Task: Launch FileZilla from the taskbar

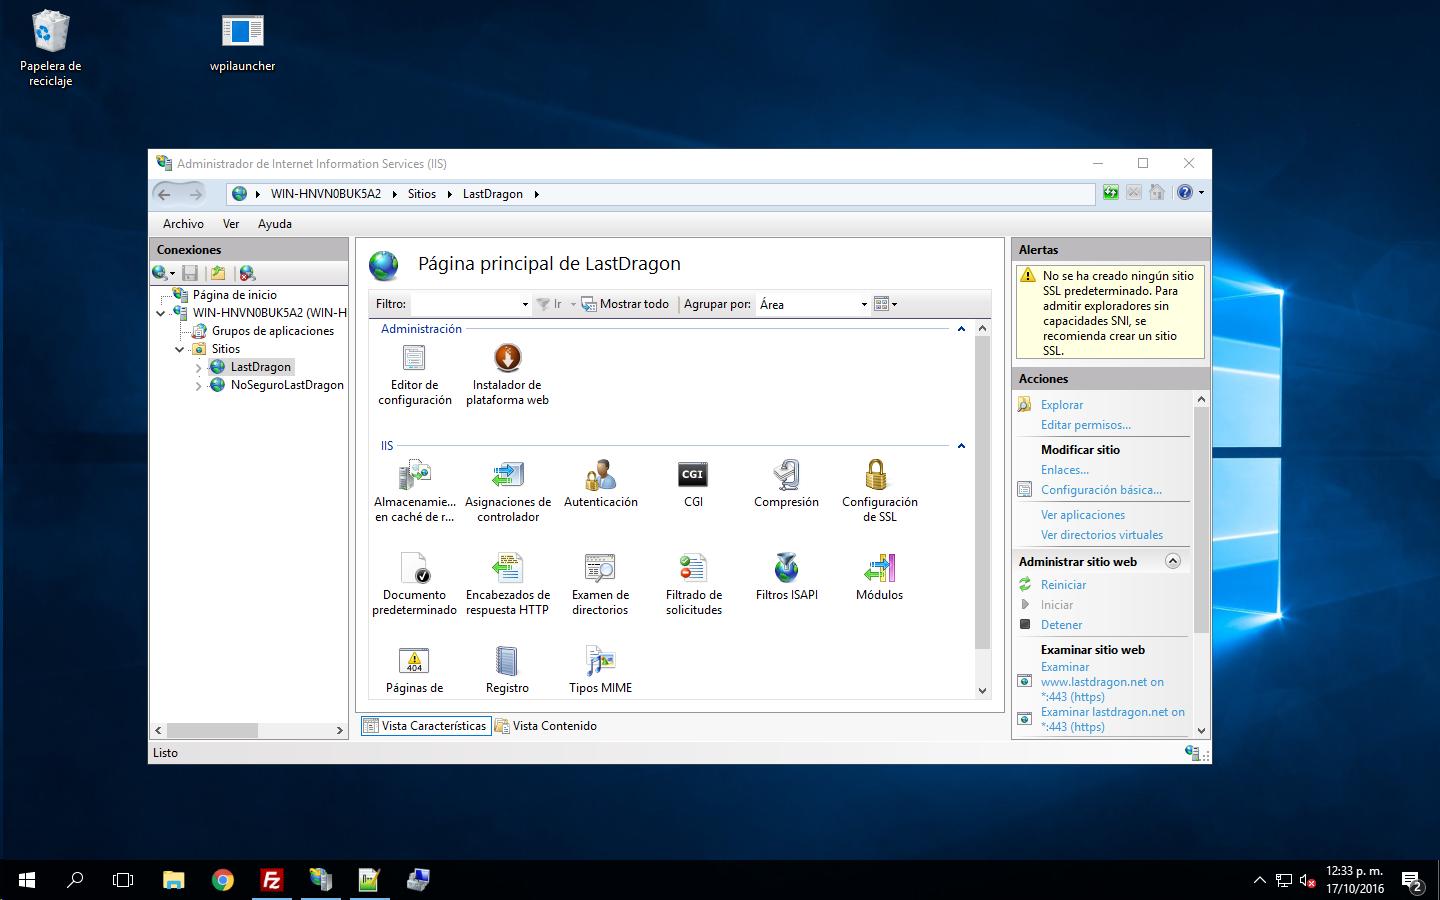Action: (271, 880)
